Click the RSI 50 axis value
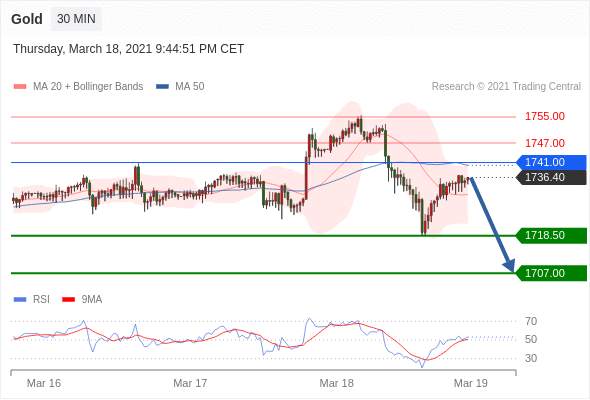This screenshot has width=590, height=400. click(x=531, y=339)
